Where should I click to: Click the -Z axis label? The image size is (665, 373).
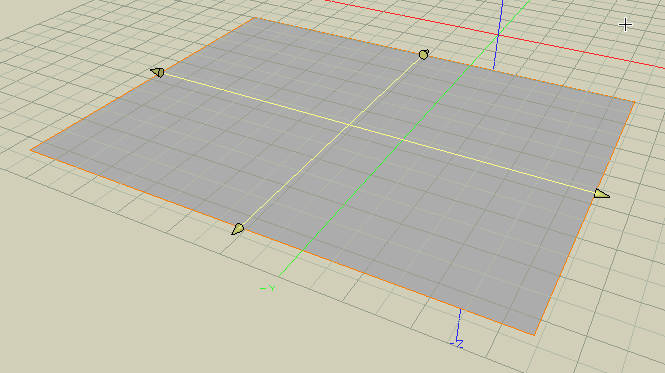[457, 343]
